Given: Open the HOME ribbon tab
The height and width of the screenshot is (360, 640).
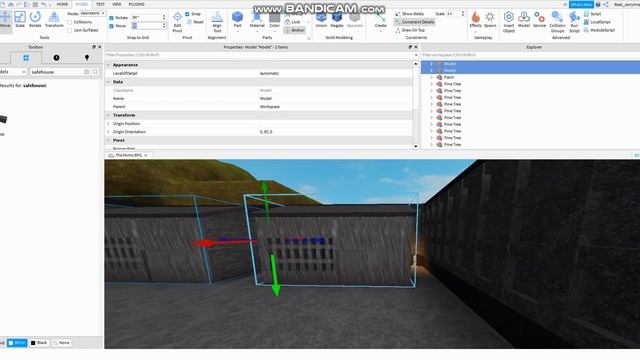Looking at the screenshot, I should (x=62, y=4).
